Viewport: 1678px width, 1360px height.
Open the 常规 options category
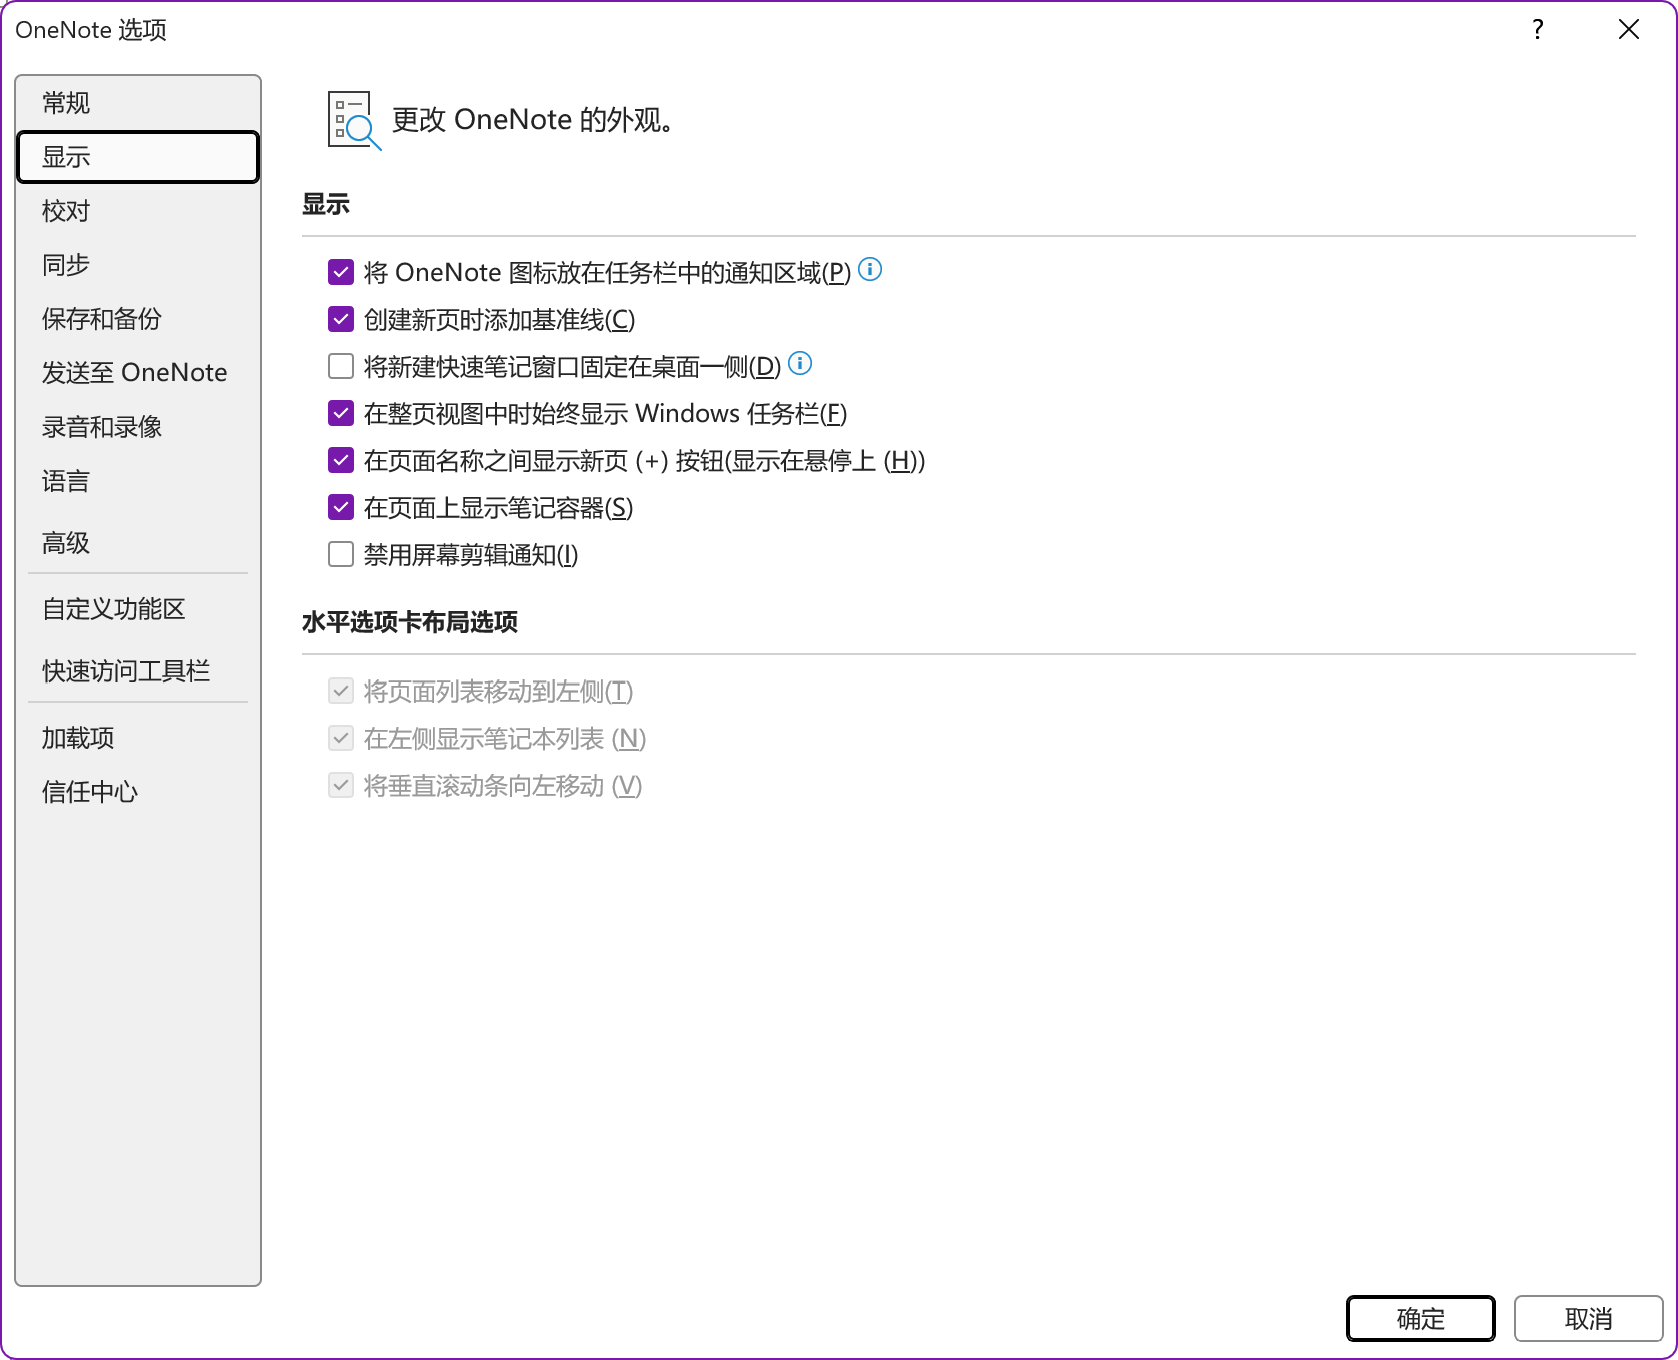(138, 103)
